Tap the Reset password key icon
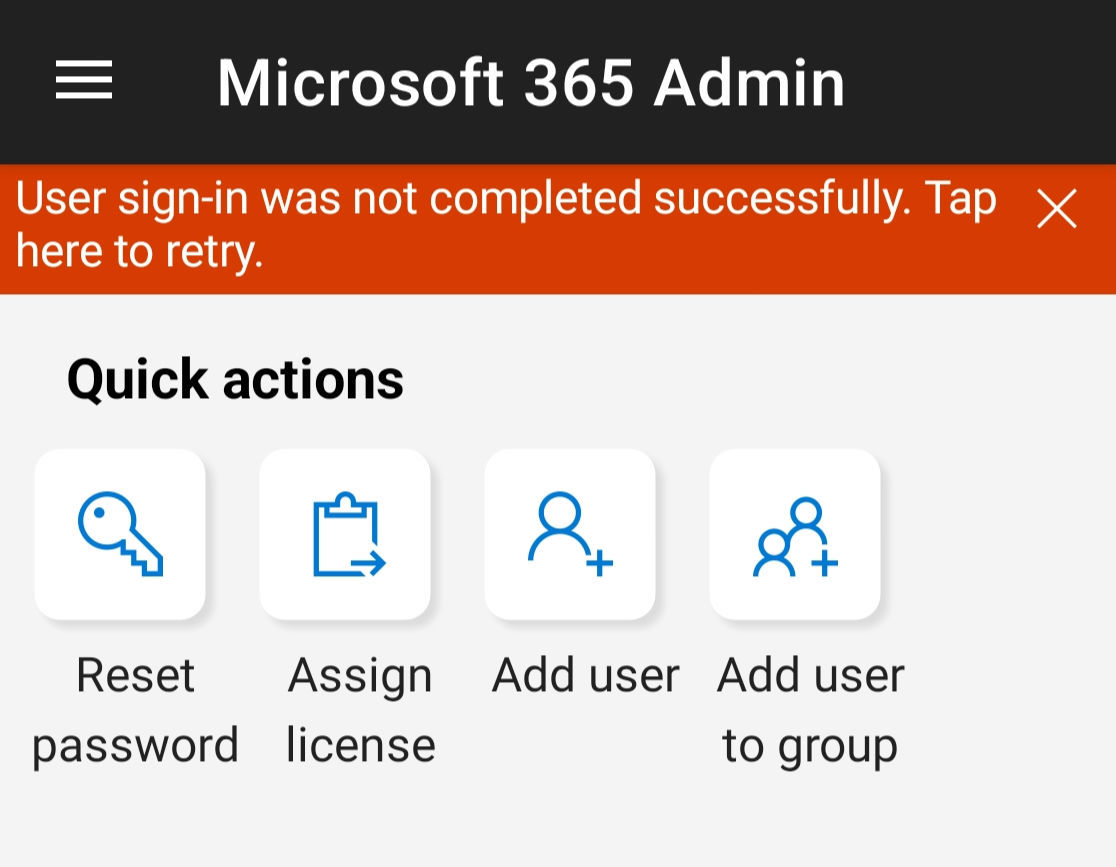1116x867 pixels. [x=120, y=534]
